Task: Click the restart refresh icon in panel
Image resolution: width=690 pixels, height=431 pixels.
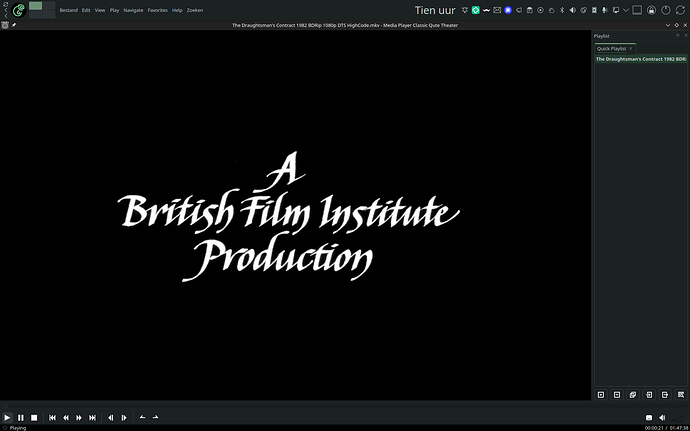Action: click(x=680, y=10)
